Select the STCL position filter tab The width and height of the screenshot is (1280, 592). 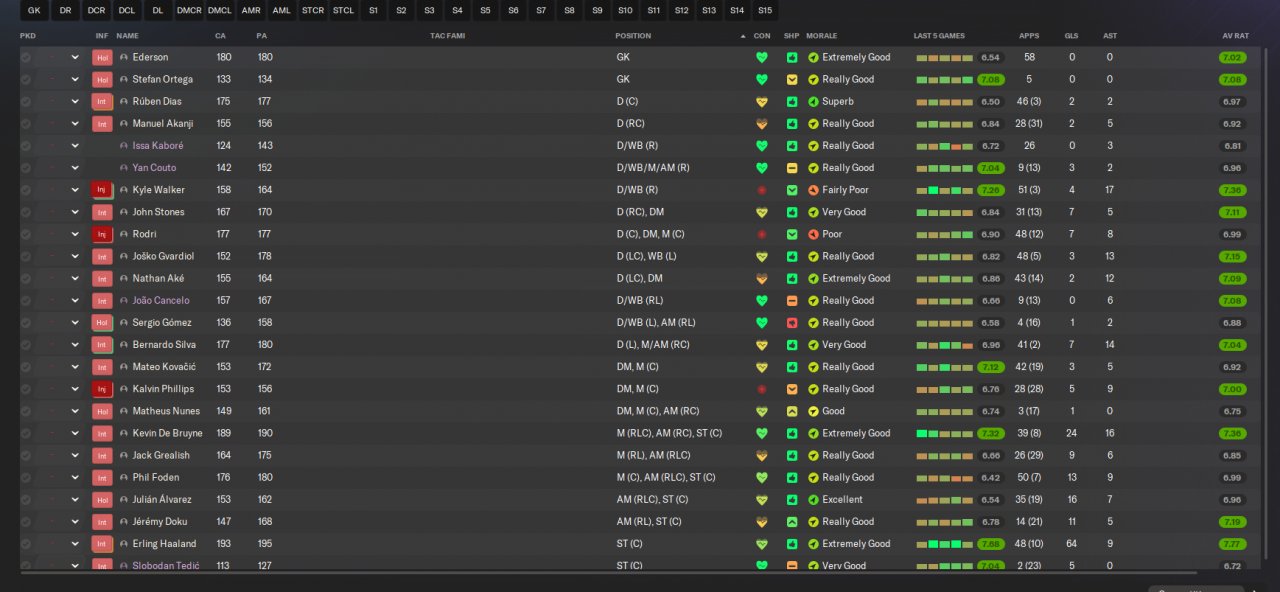344,10
